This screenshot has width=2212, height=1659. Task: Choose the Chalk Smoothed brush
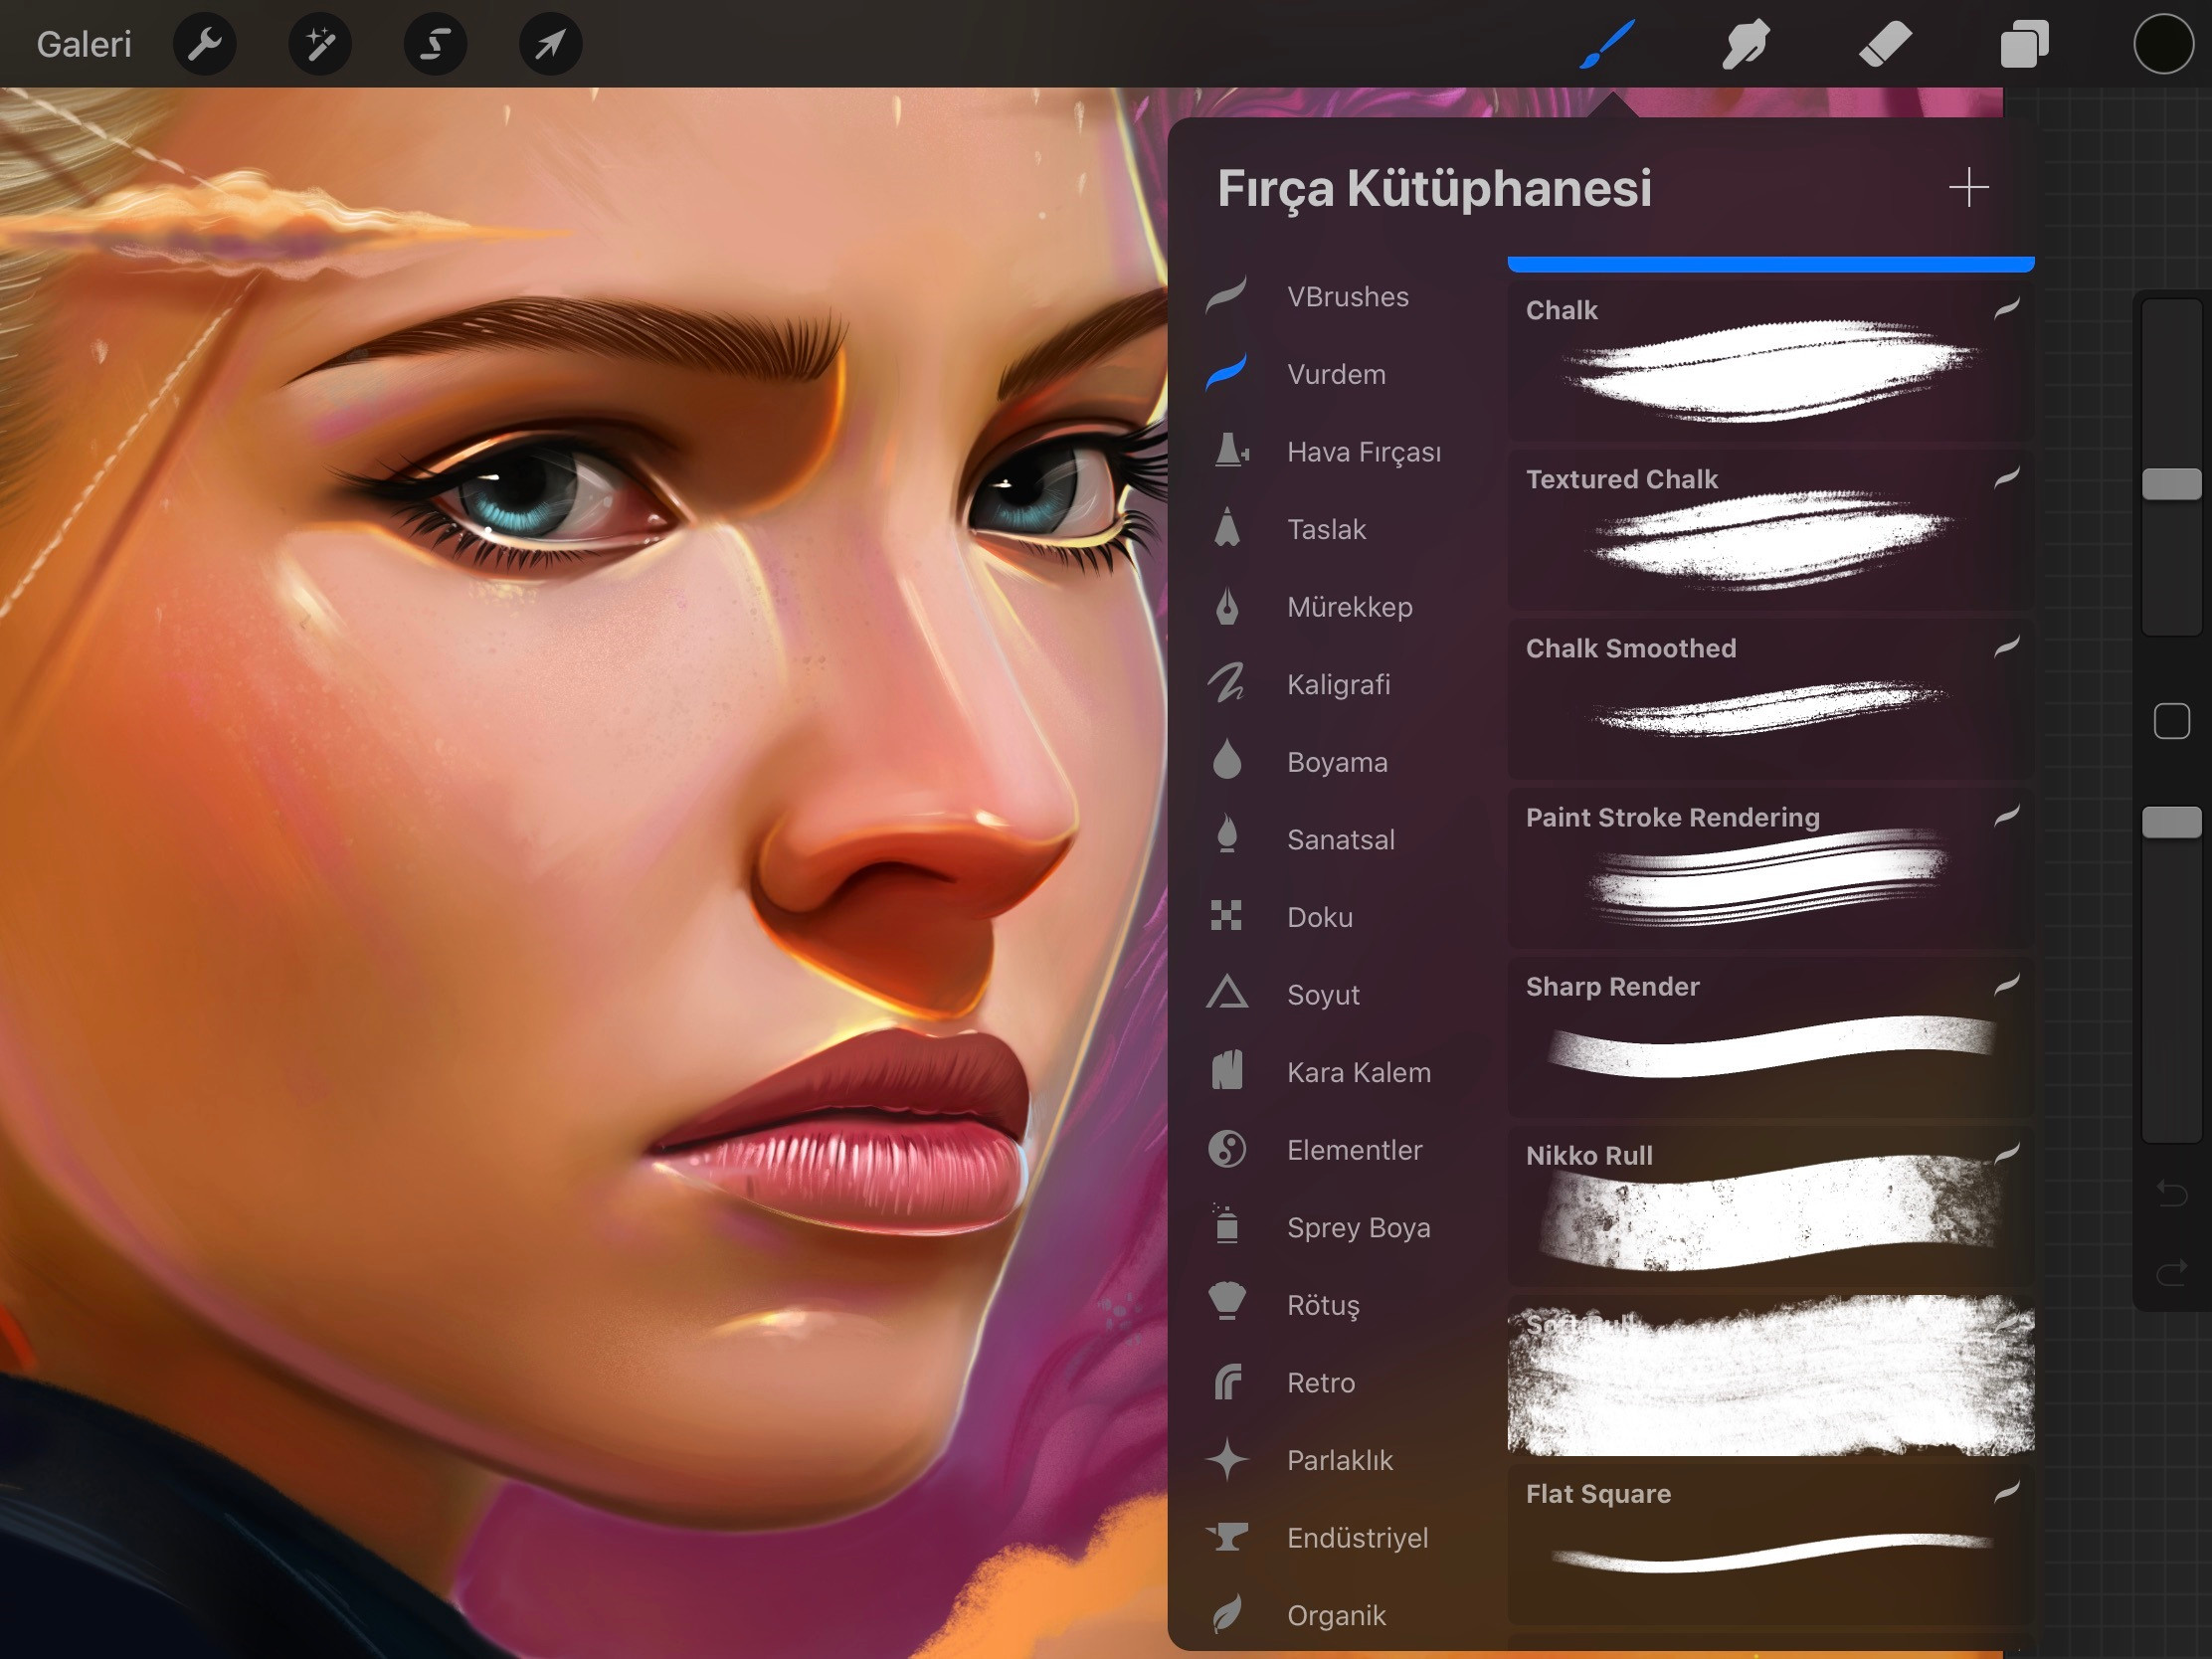1770,699
